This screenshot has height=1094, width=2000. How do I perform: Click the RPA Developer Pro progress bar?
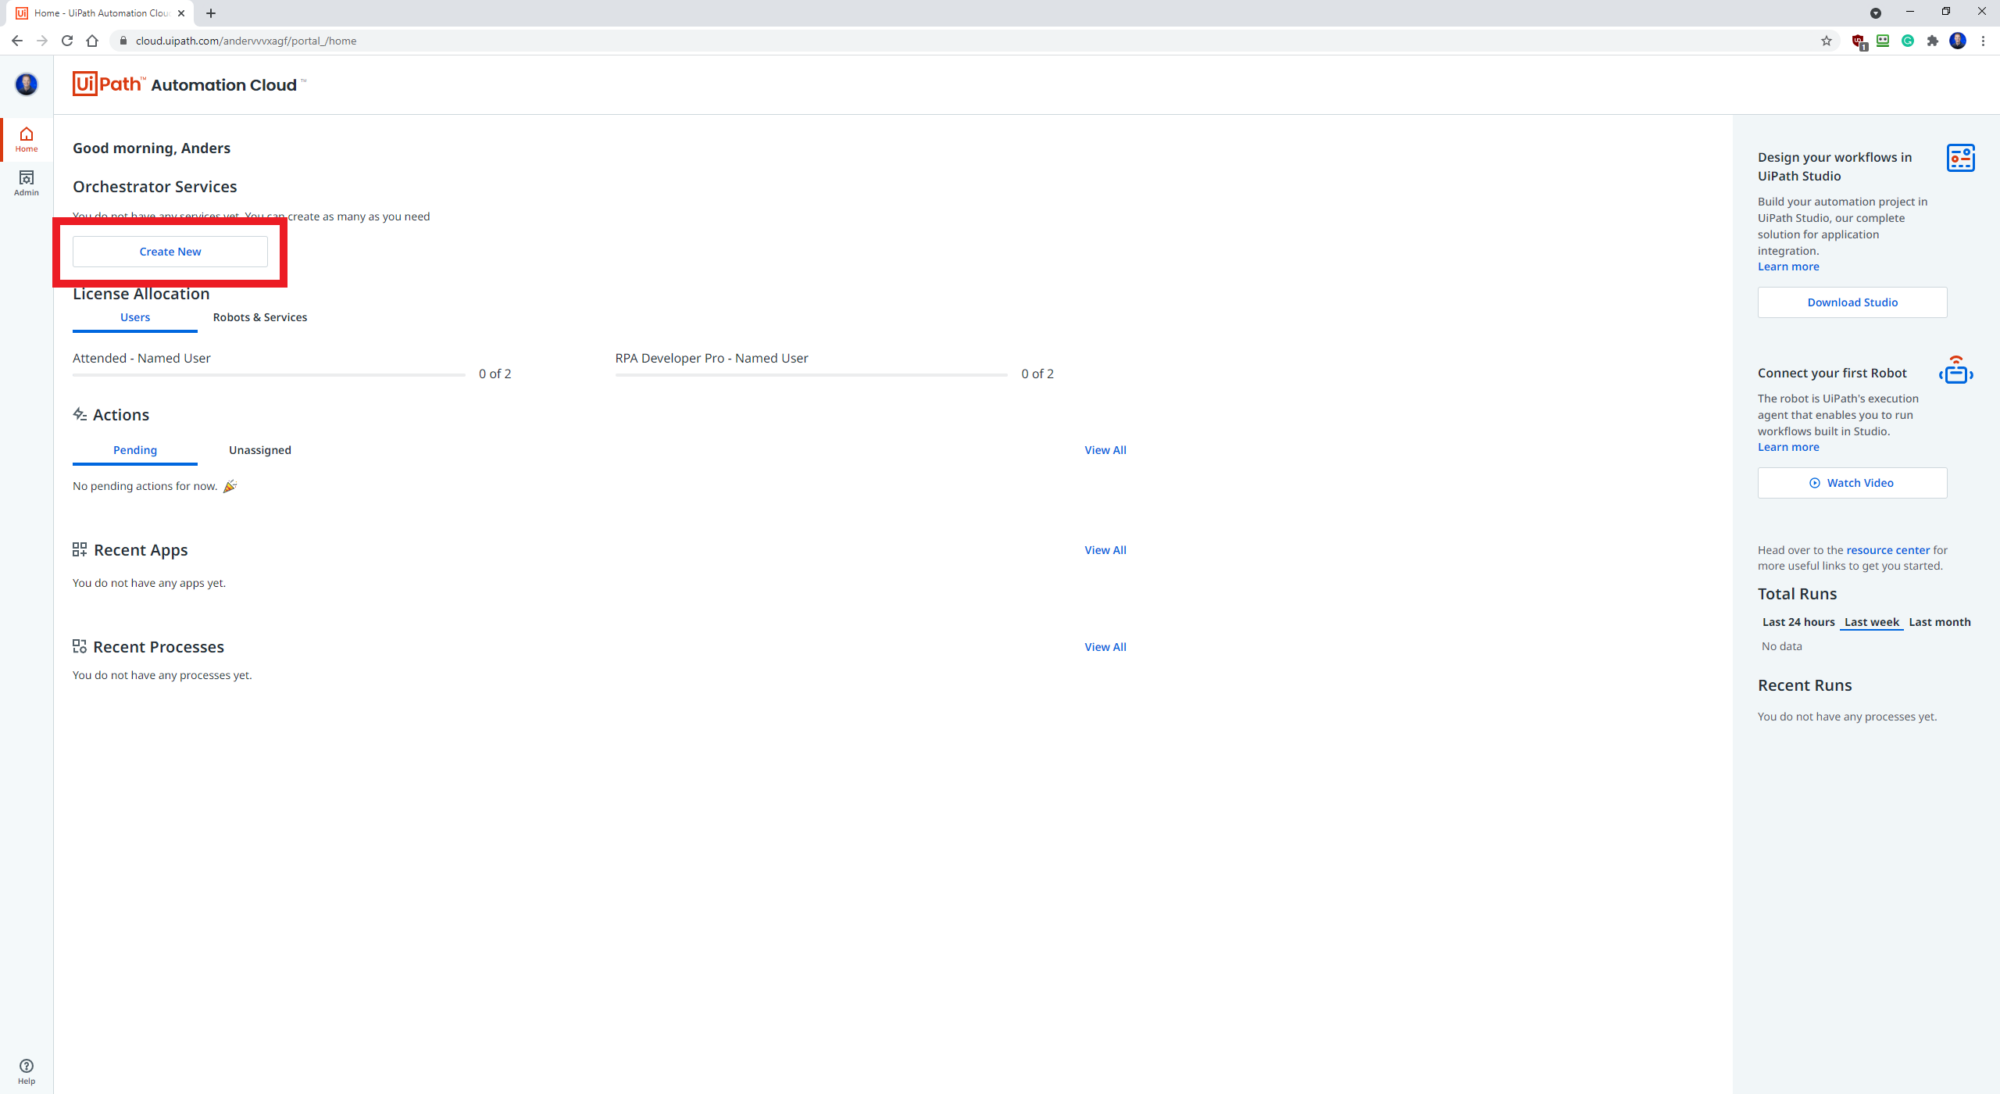pyautogui.click(x=811, y=375)
